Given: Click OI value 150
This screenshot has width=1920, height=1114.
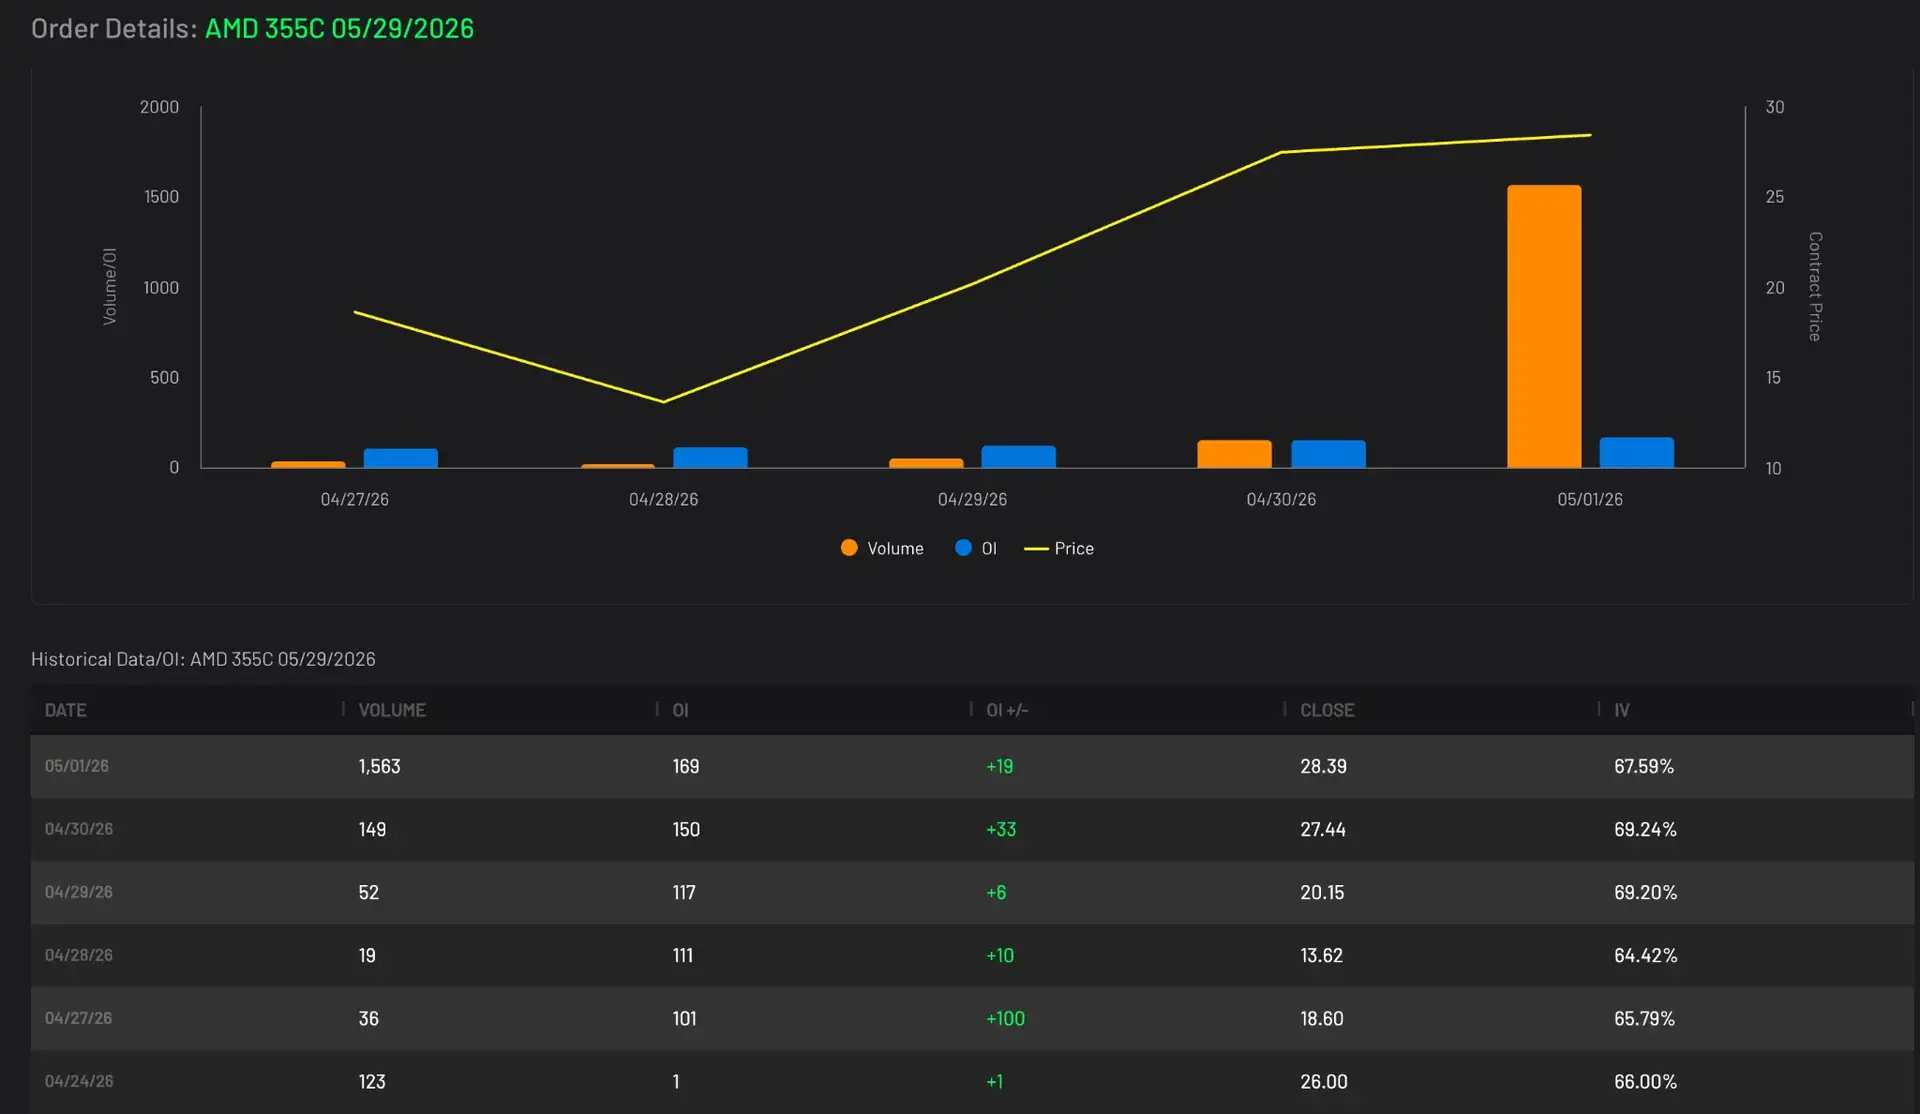Looking at the screenshot, I should 686,829.
